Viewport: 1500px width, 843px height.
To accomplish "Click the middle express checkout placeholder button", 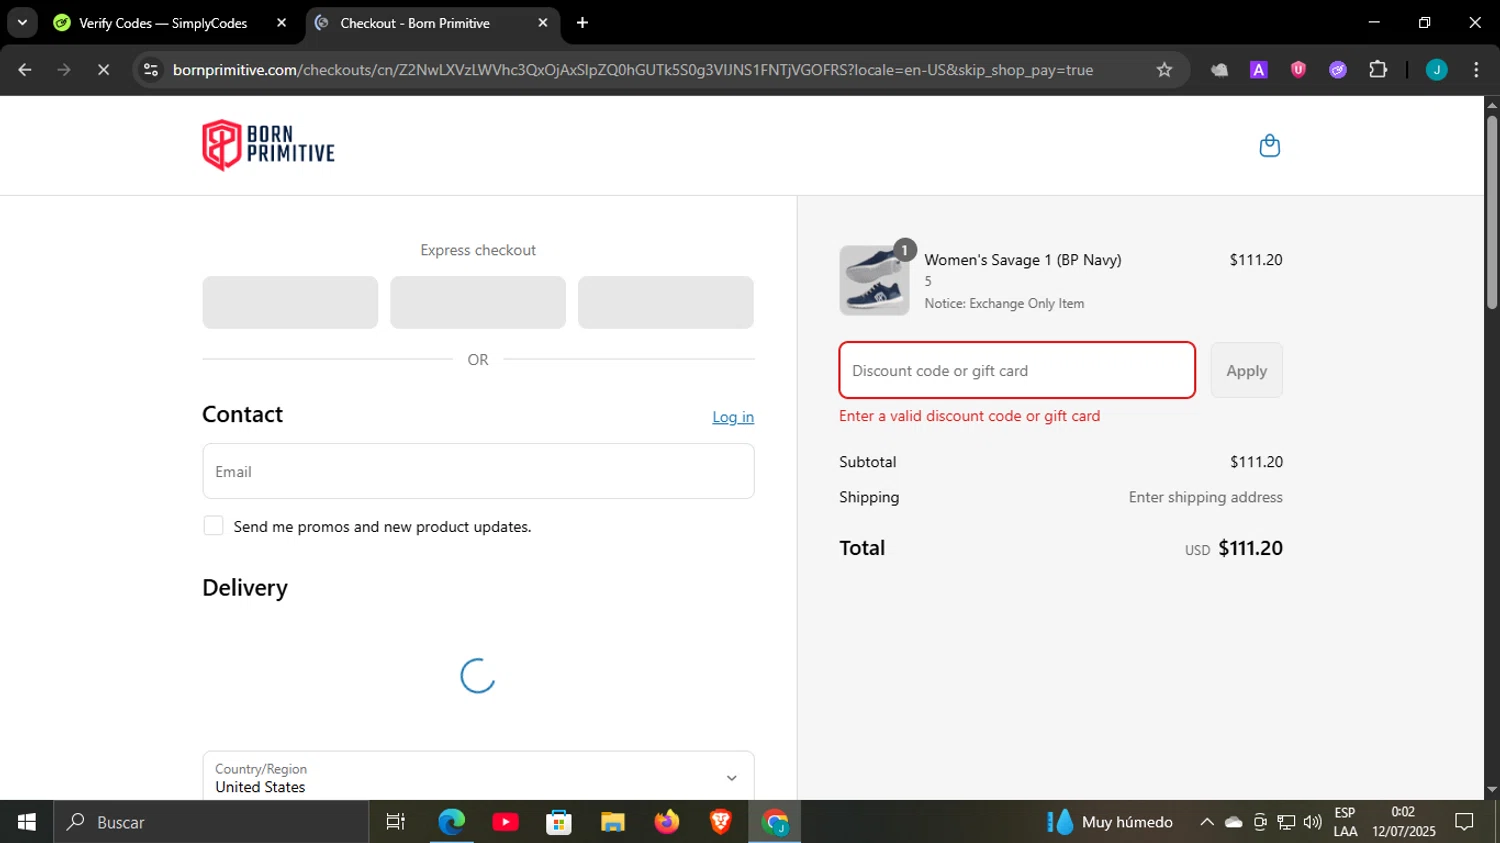I will [x=478, y=302].
